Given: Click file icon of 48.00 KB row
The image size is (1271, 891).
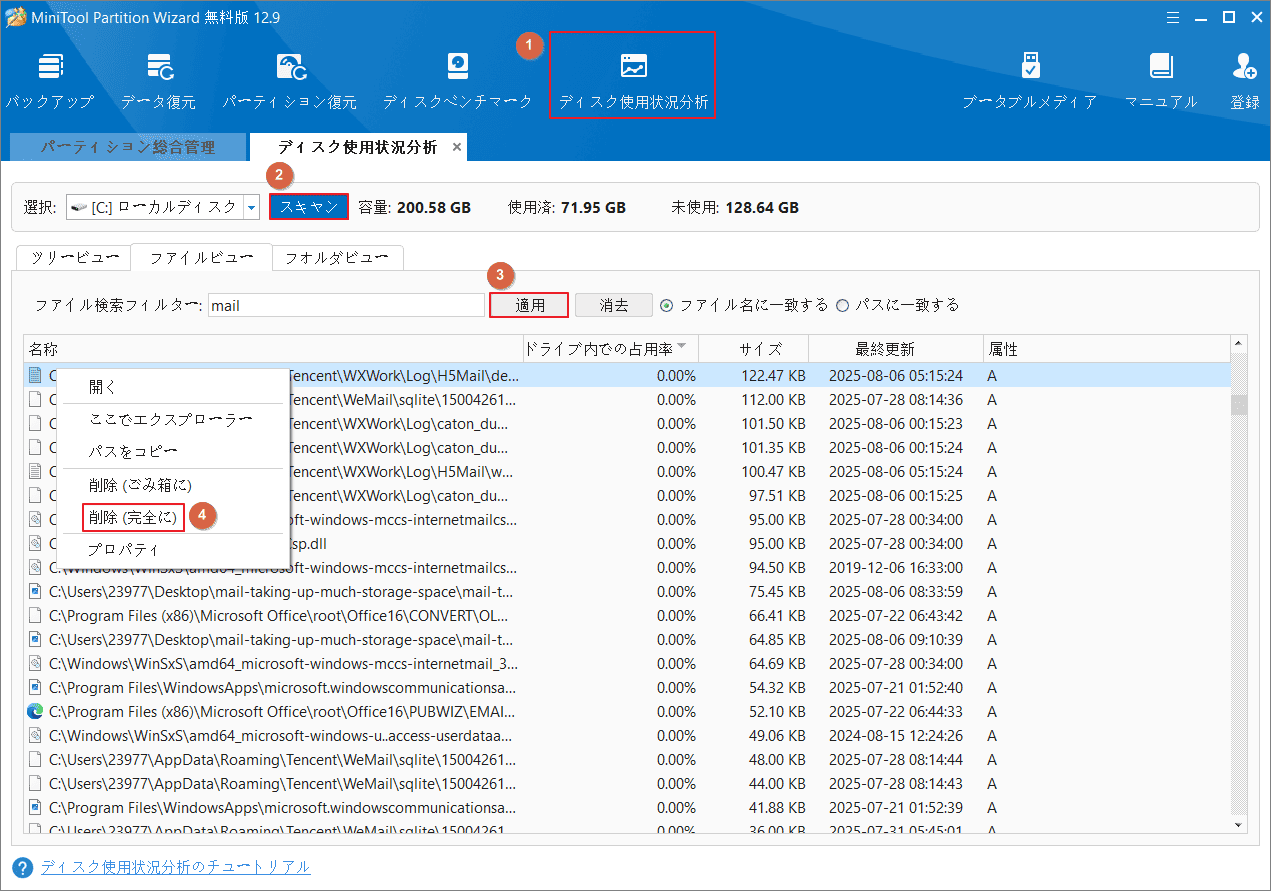Looking at the screenshot, I should tap(35, 760).
